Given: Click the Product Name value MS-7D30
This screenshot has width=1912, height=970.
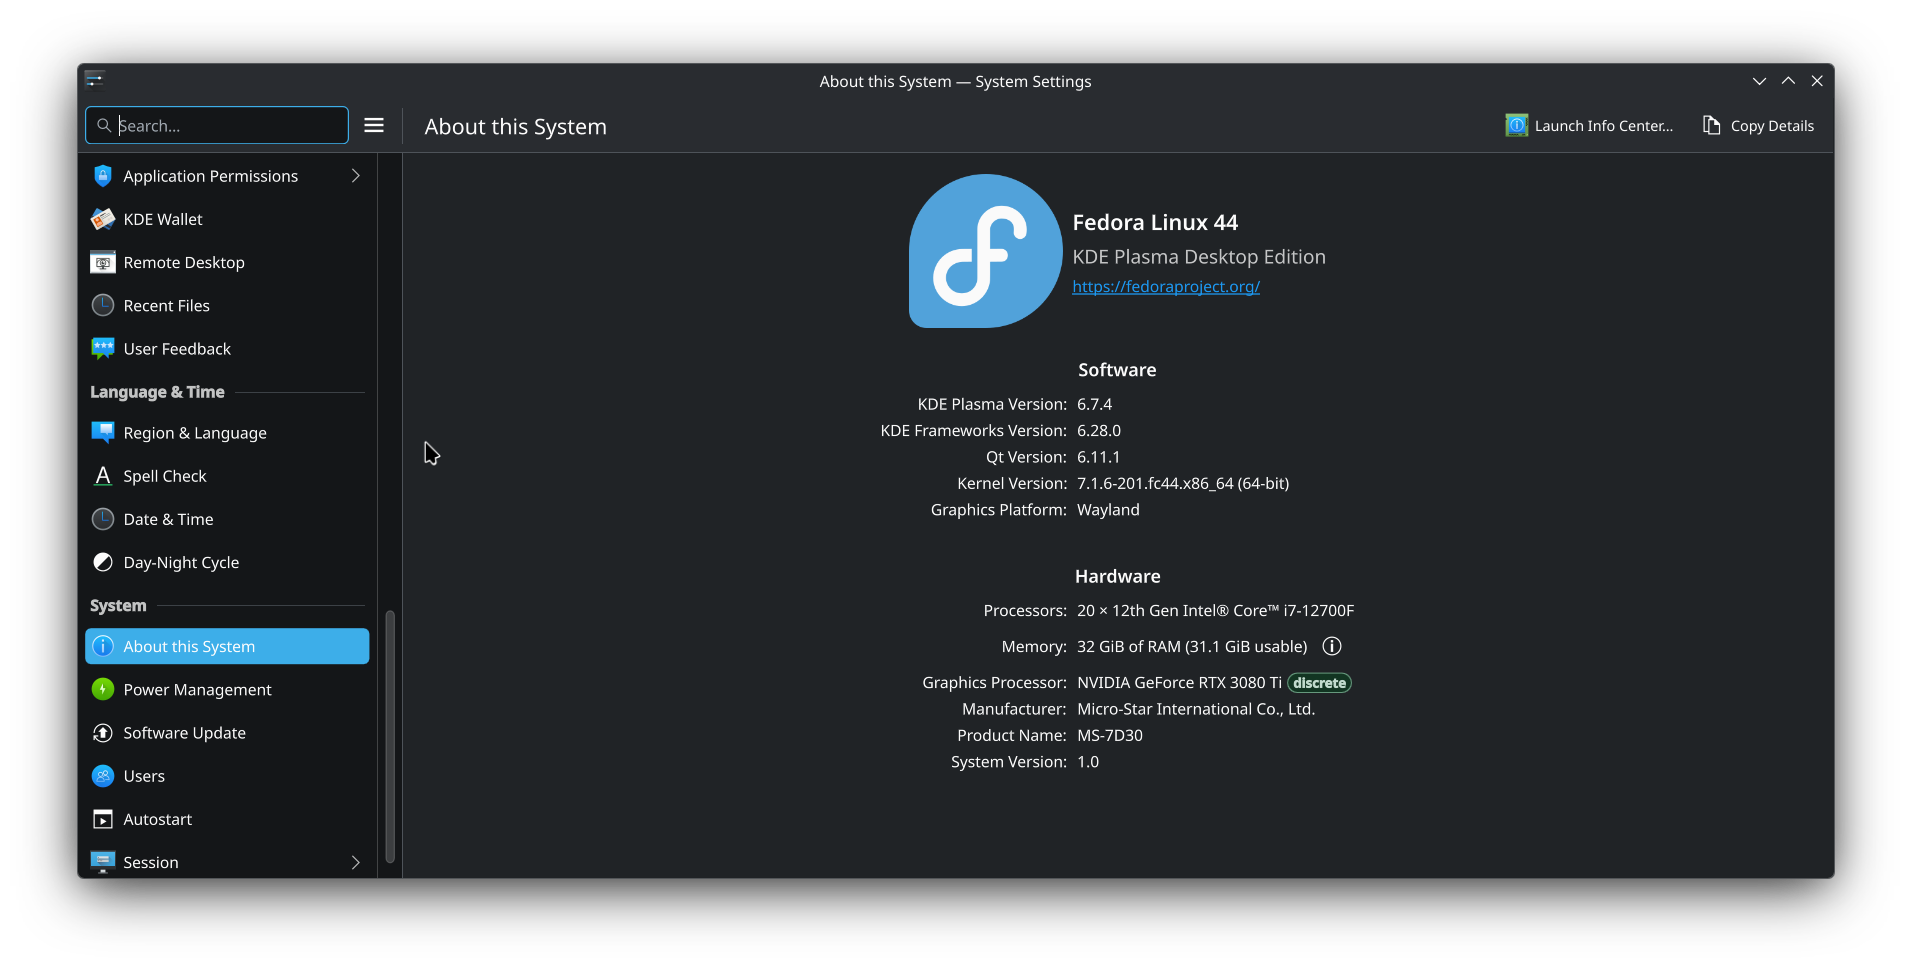Looking at the screenshot, I should (x=1109, y=735).
